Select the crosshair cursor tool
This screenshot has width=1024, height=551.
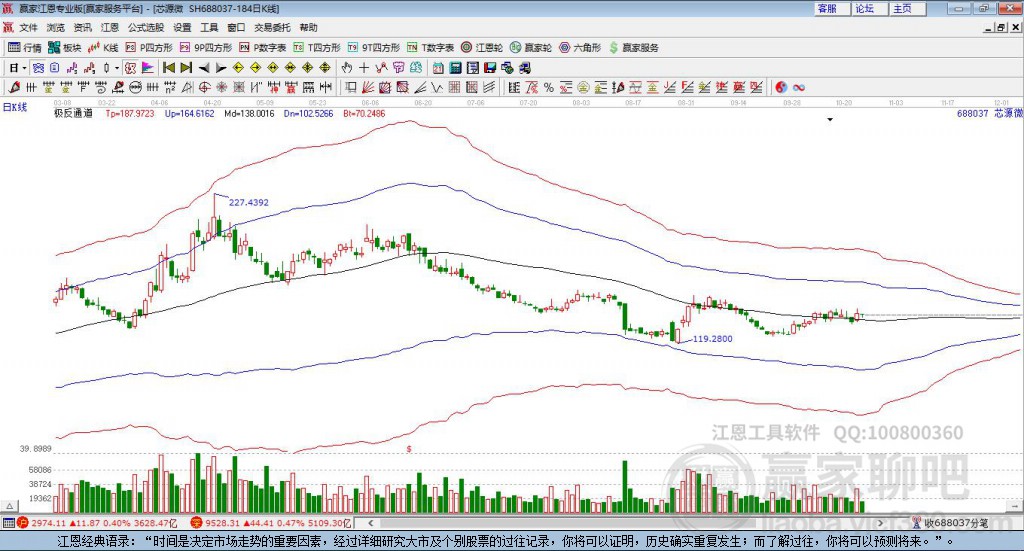click(x=364, y=68)
